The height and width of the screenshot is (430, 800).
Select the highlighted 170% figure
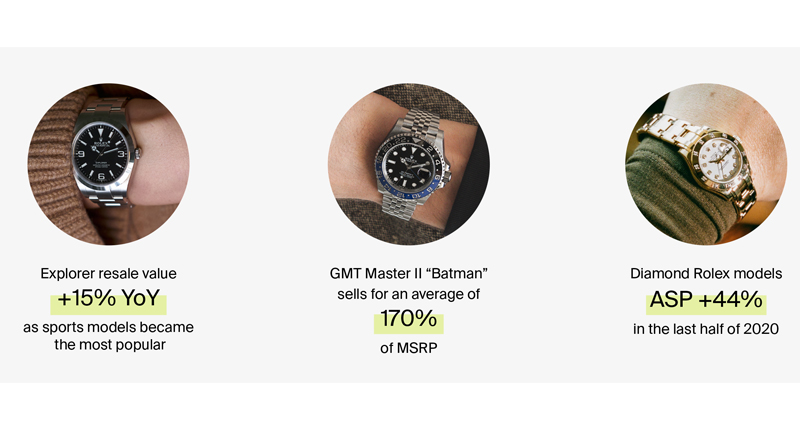pos(408,322)
